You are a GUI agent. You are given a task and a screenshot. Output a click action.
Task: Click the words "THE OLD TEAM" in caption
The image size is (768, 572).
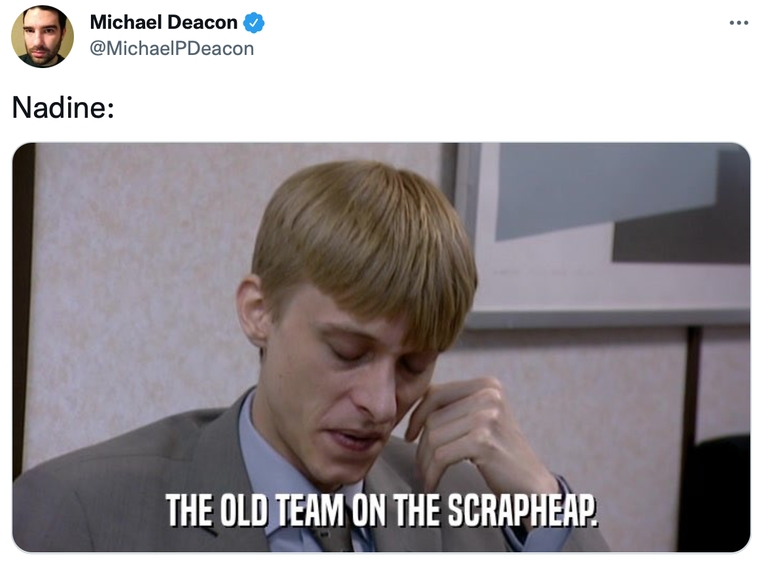pos(255,510)
